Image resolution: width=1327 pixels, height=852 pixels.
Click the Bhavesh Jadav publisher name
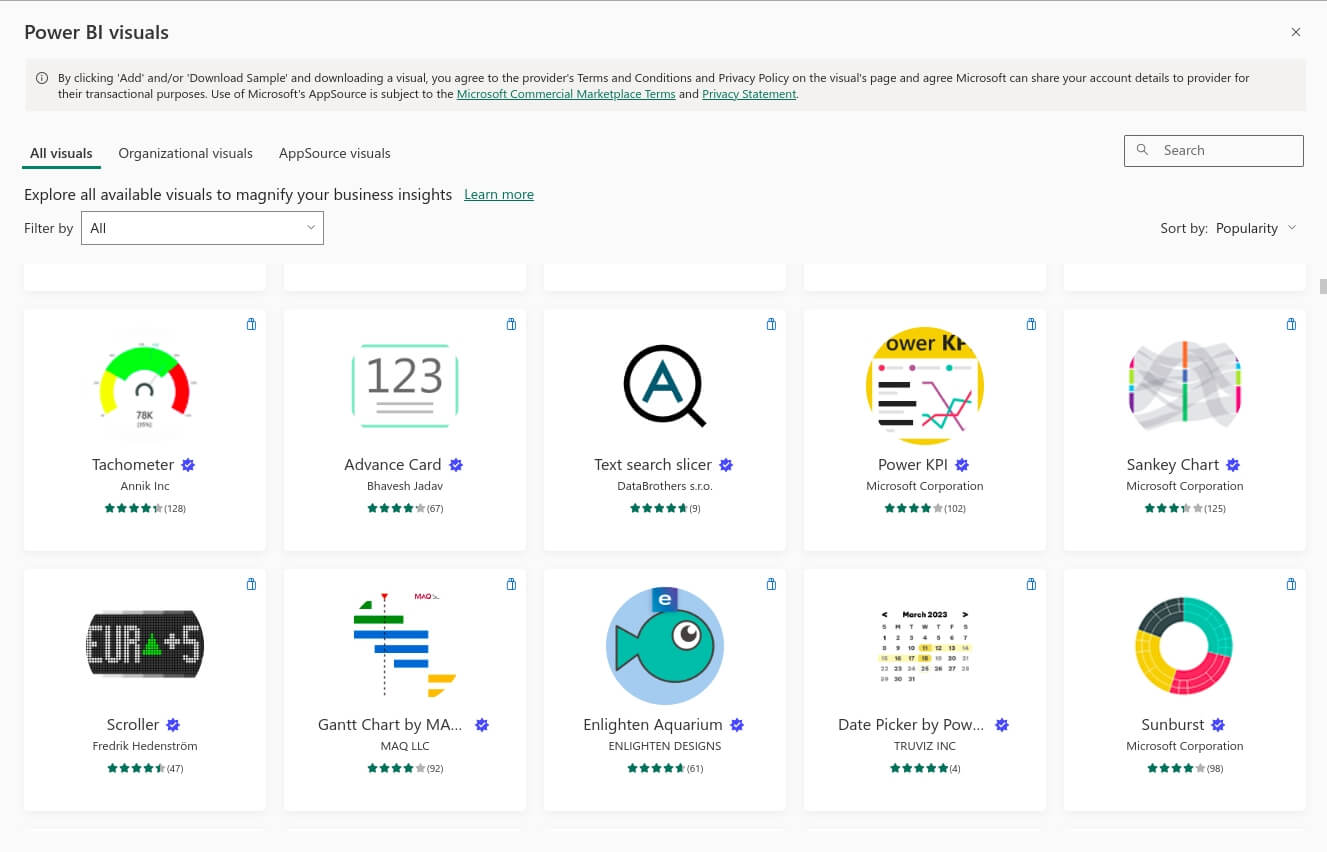tap(405, 486)
